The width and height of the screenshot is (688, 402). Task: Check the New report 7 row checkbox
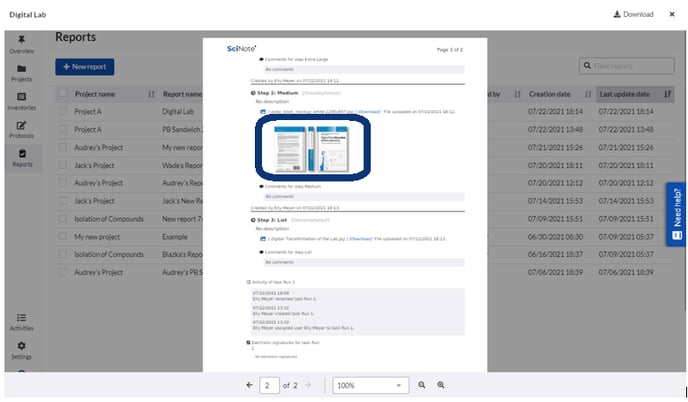click(63, 219)
